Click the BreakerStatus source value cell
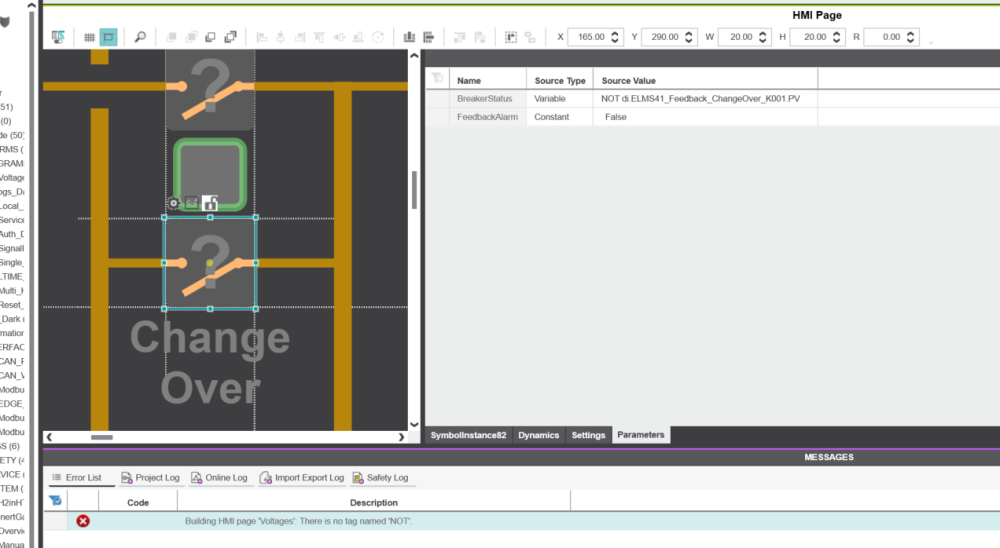This screenshot has width=1000, height=548. pos(705,99)
